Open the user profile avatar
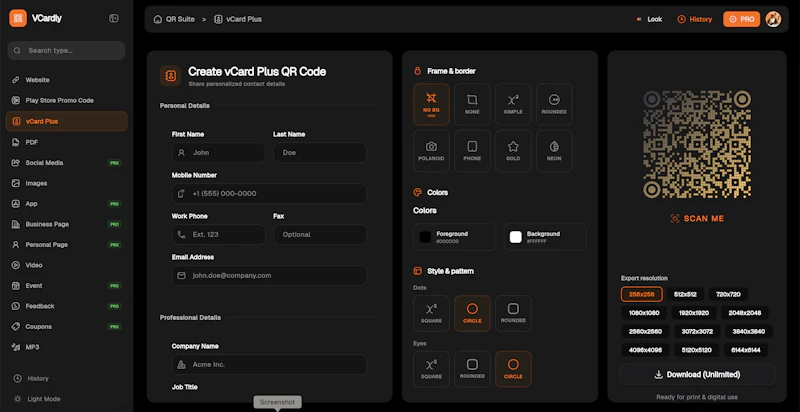 (773, 19)
